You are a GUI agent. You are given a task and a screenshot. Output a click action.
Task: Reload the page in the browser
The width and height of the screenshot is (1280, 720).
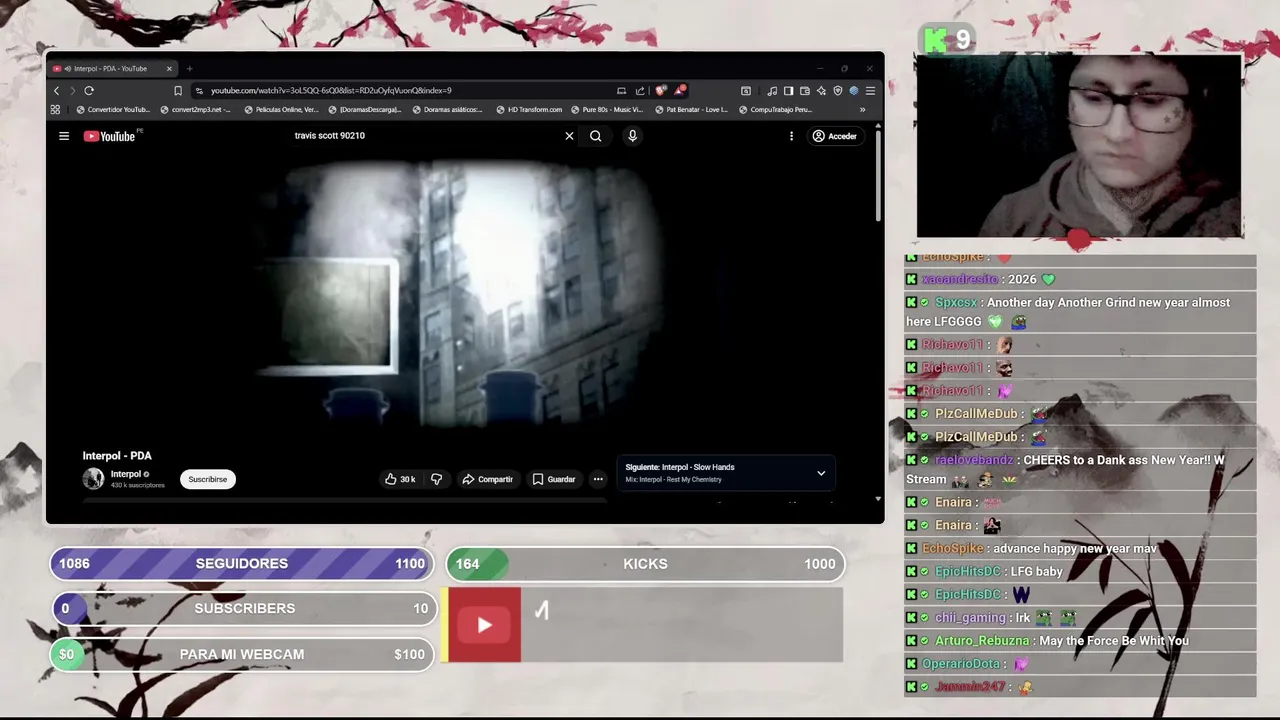[89, 90]
